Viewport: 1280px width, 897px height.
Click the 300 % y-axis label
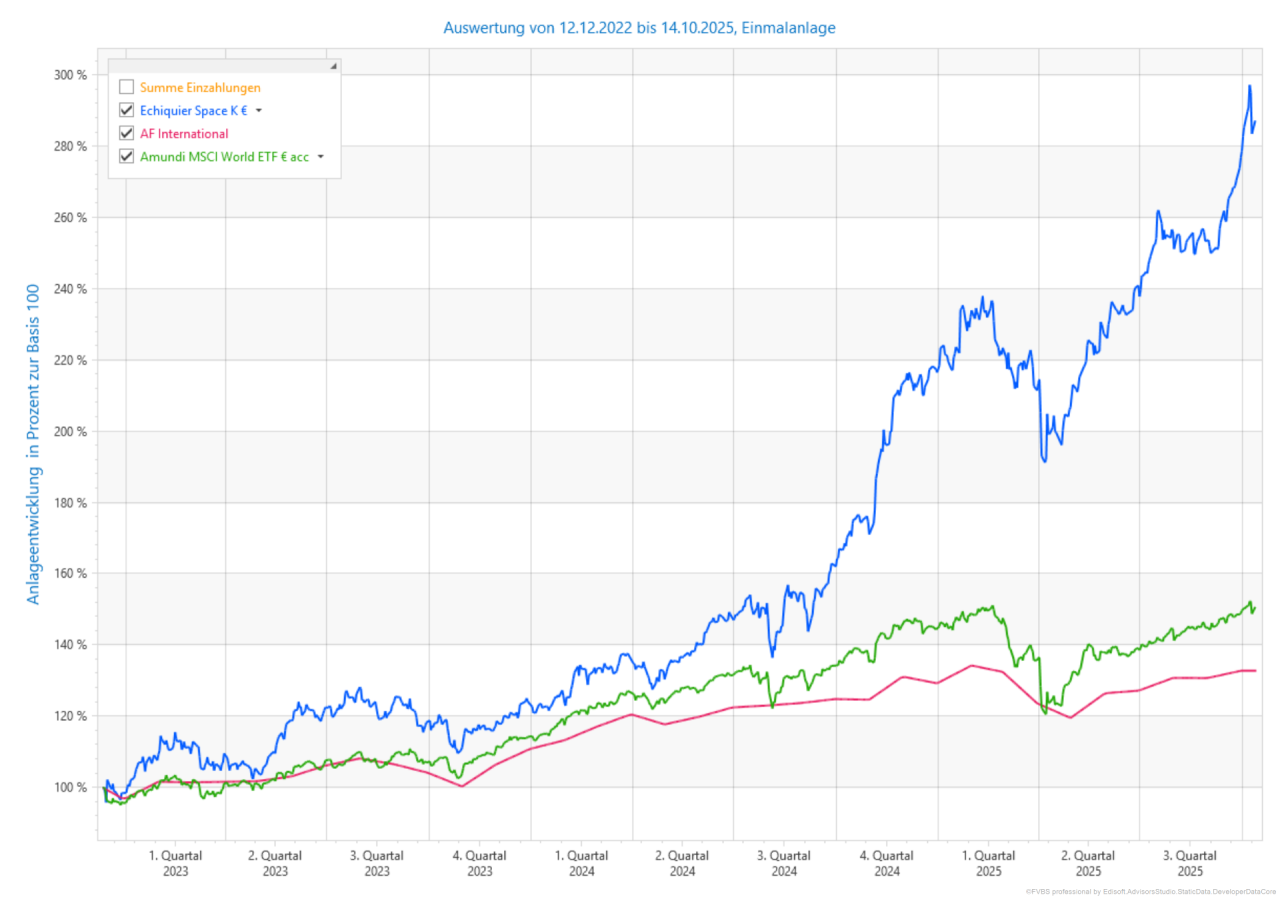[x=69, y=75]
